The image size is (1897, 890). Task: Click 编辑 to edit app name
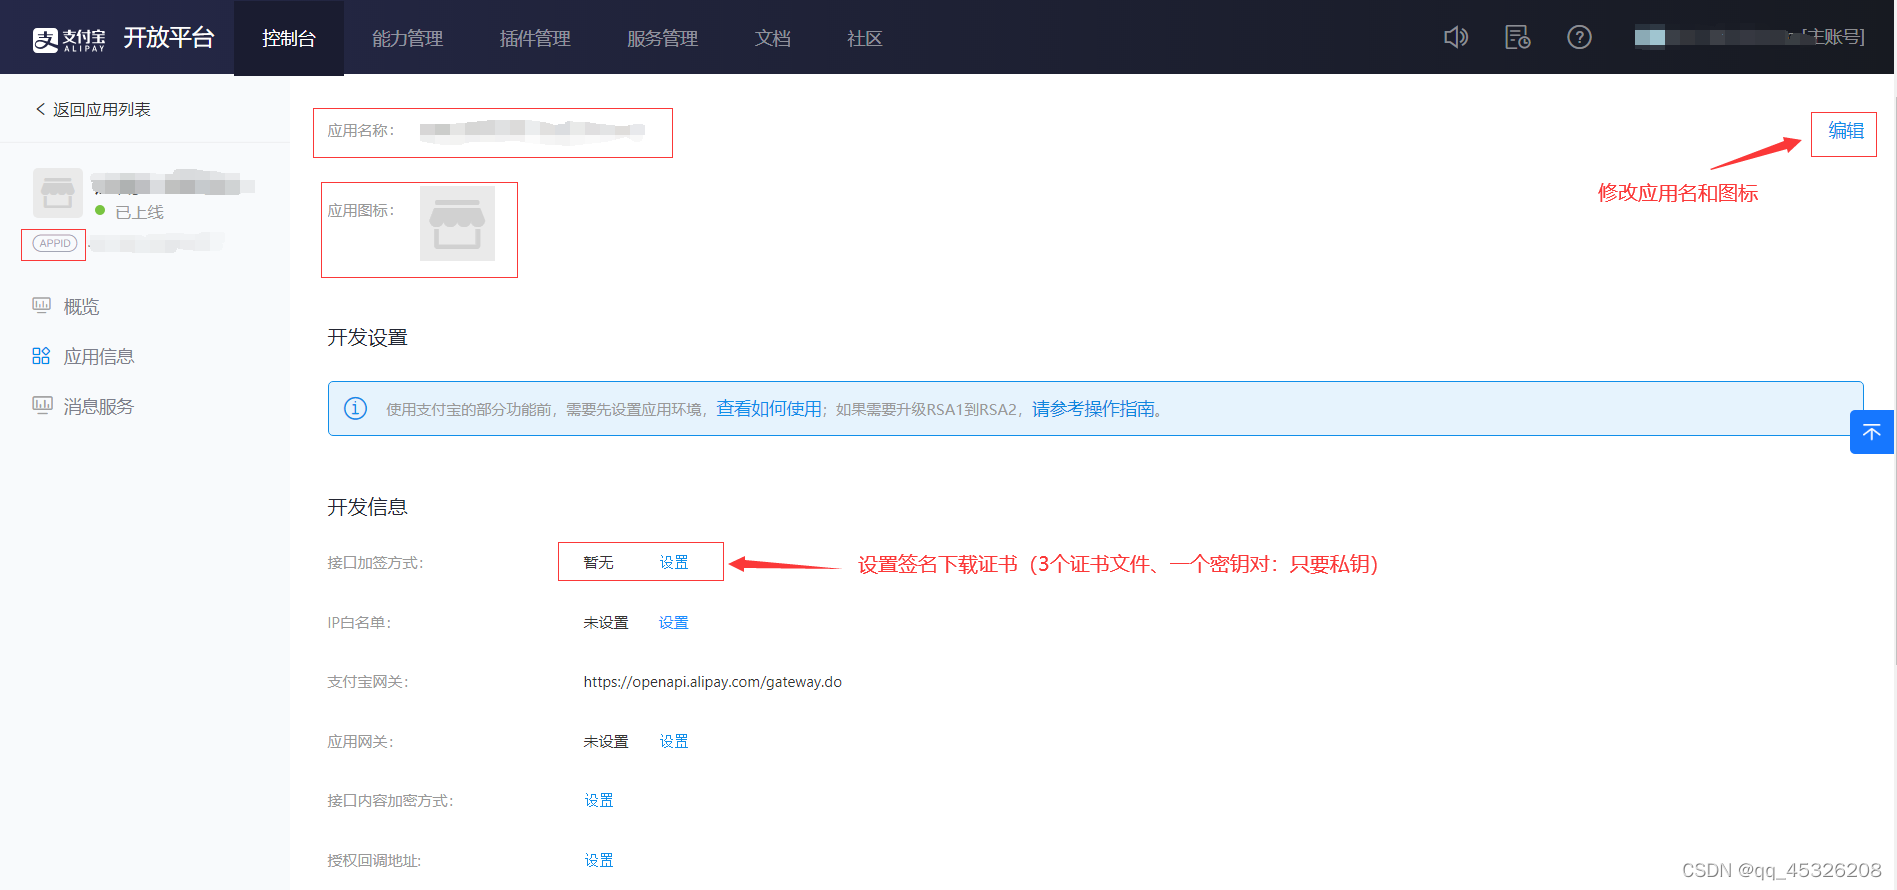[x=1846, y=131]
